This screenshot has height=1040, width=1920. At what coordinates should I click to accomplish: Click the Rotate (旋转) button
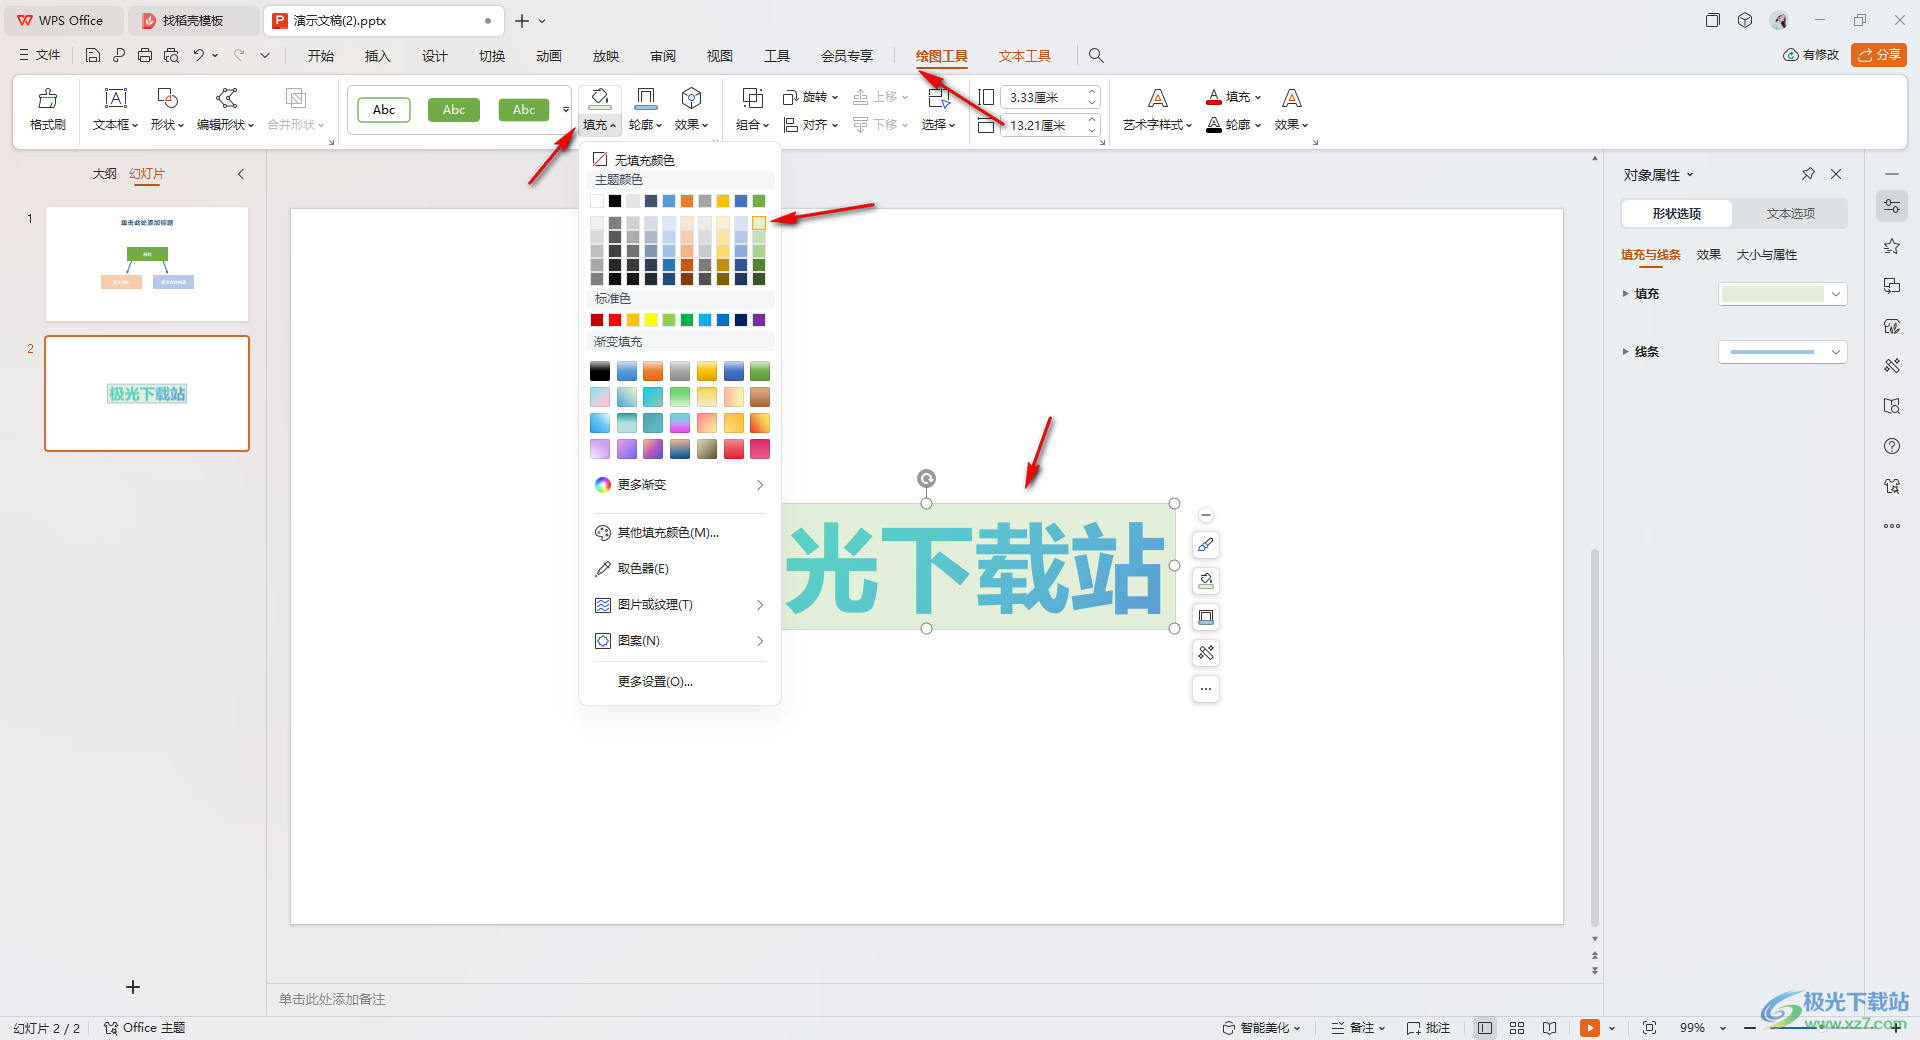click(x=810, y=97)
